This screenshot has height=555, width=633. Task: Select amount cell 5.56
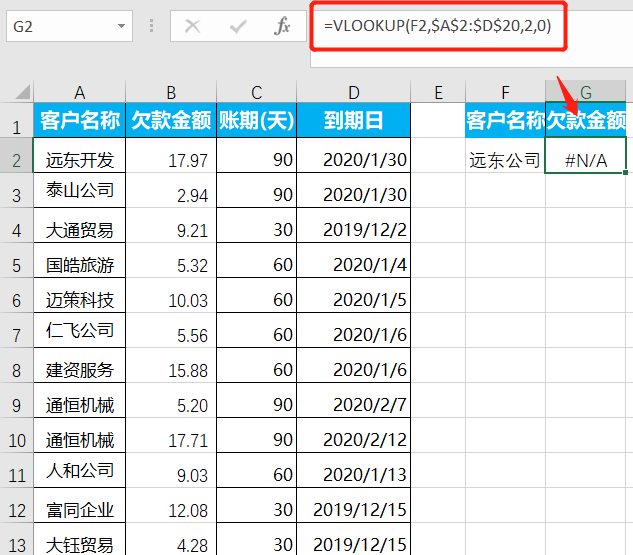tap(171, 330)
